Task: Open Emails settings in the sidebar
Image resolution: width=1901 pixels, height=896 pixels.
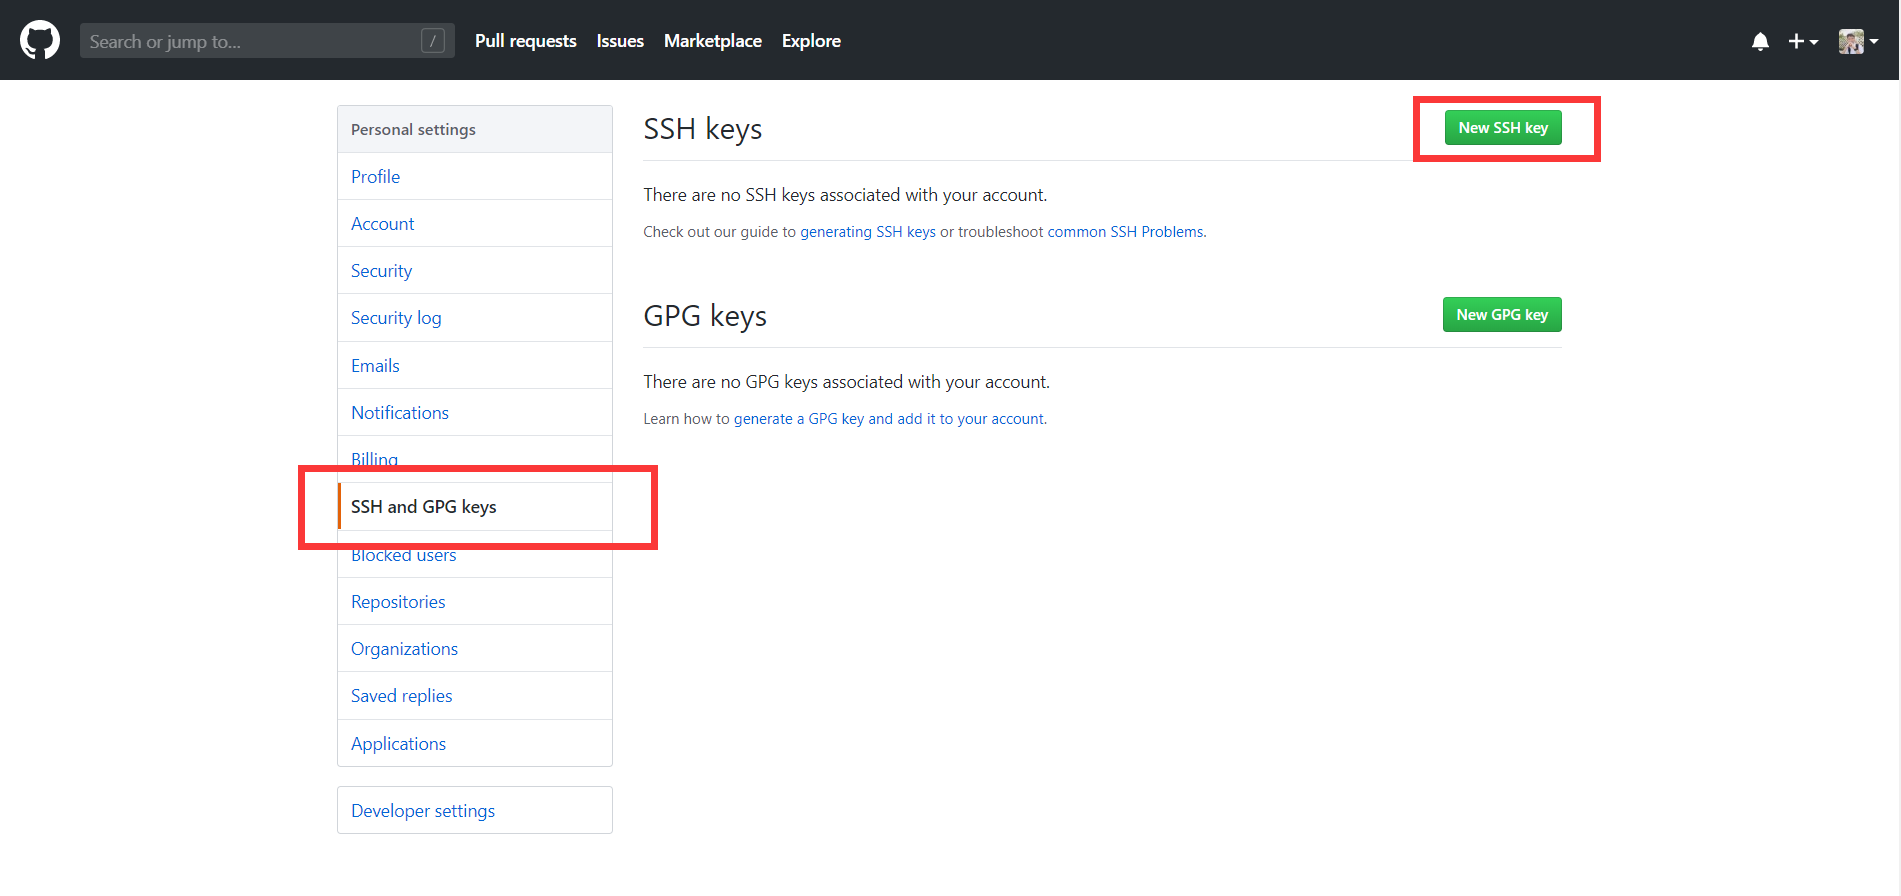Action: [475, 366]
